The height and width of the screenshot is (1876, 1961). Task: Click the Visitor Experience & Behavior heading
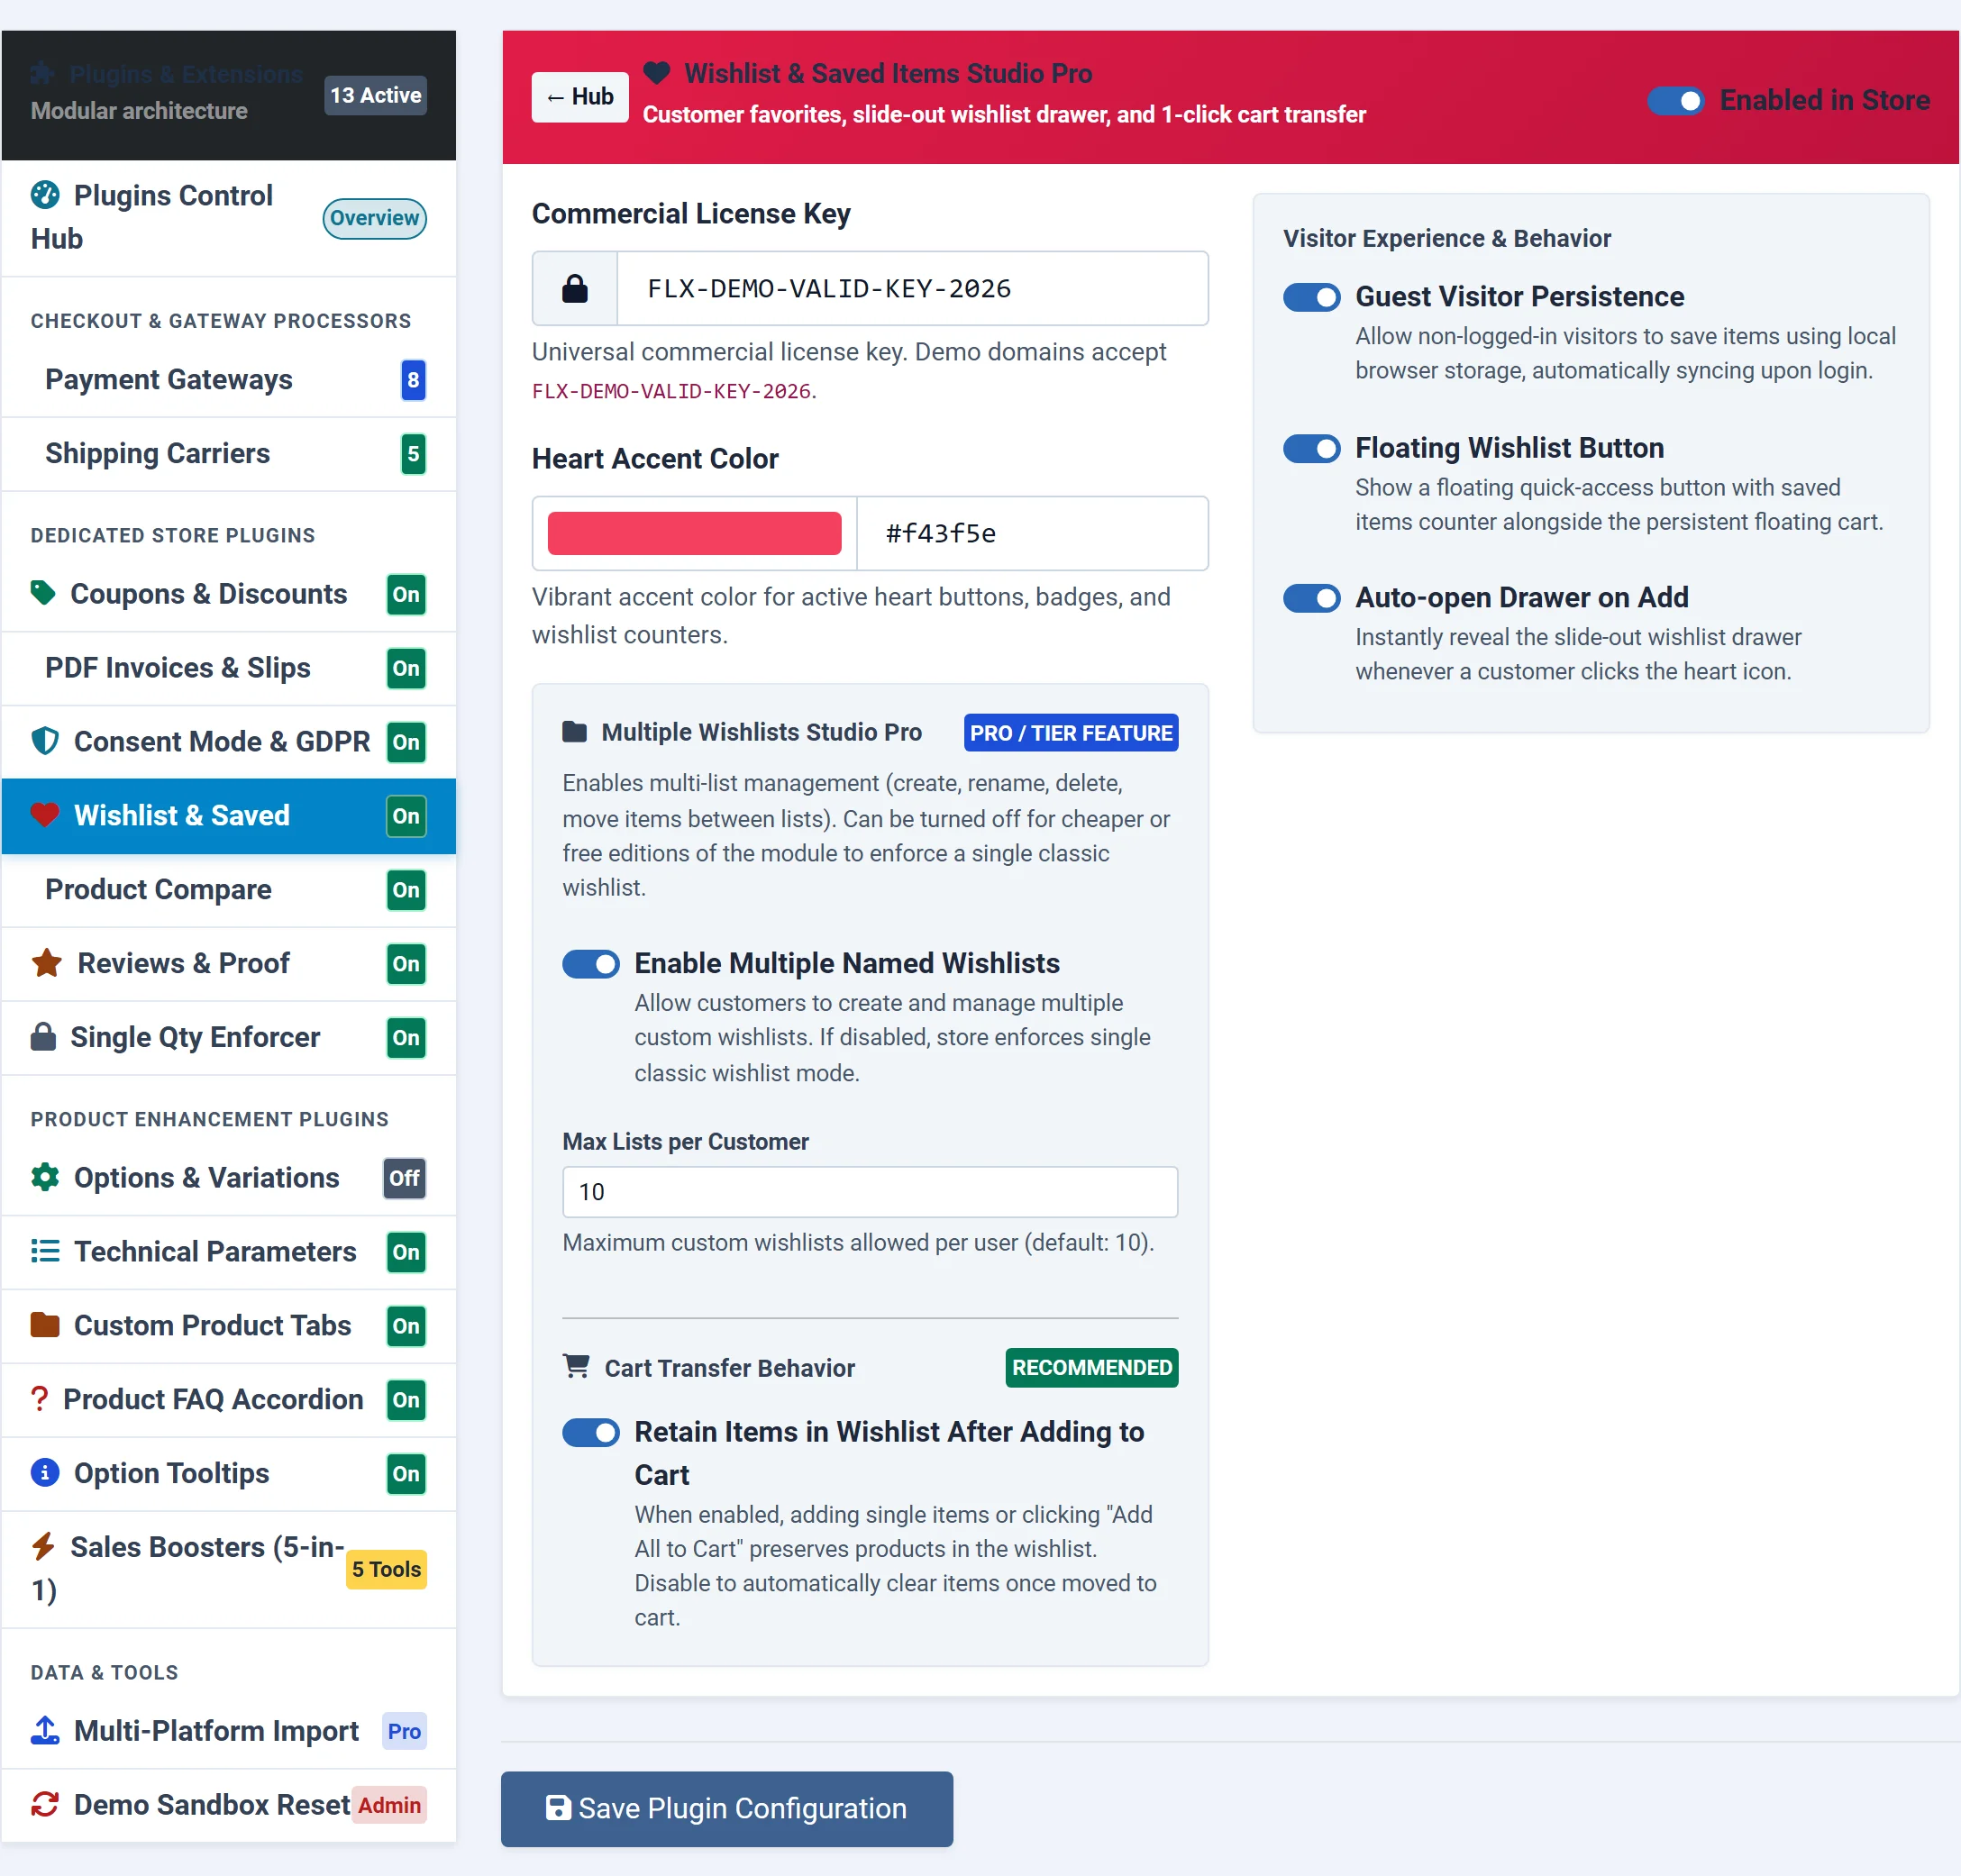(x=1446, y=238)
